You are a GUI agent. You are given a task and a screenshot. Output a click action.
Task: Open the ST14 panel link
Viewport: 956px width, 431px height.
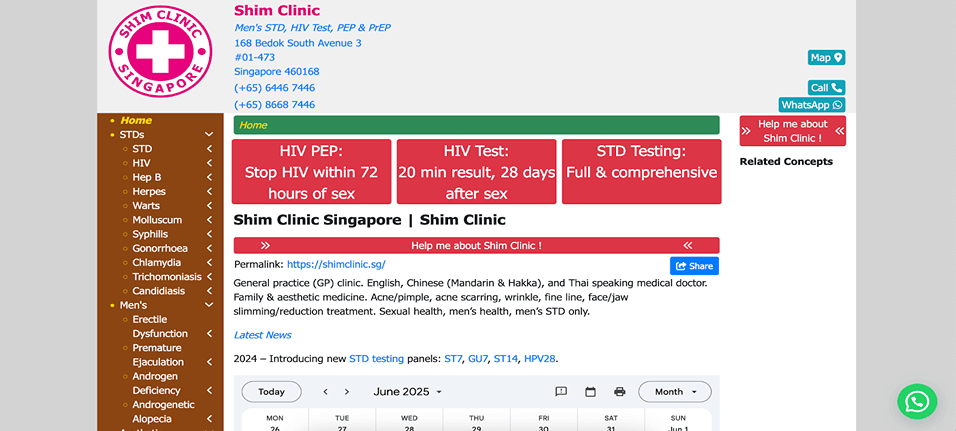pos(505,359)
